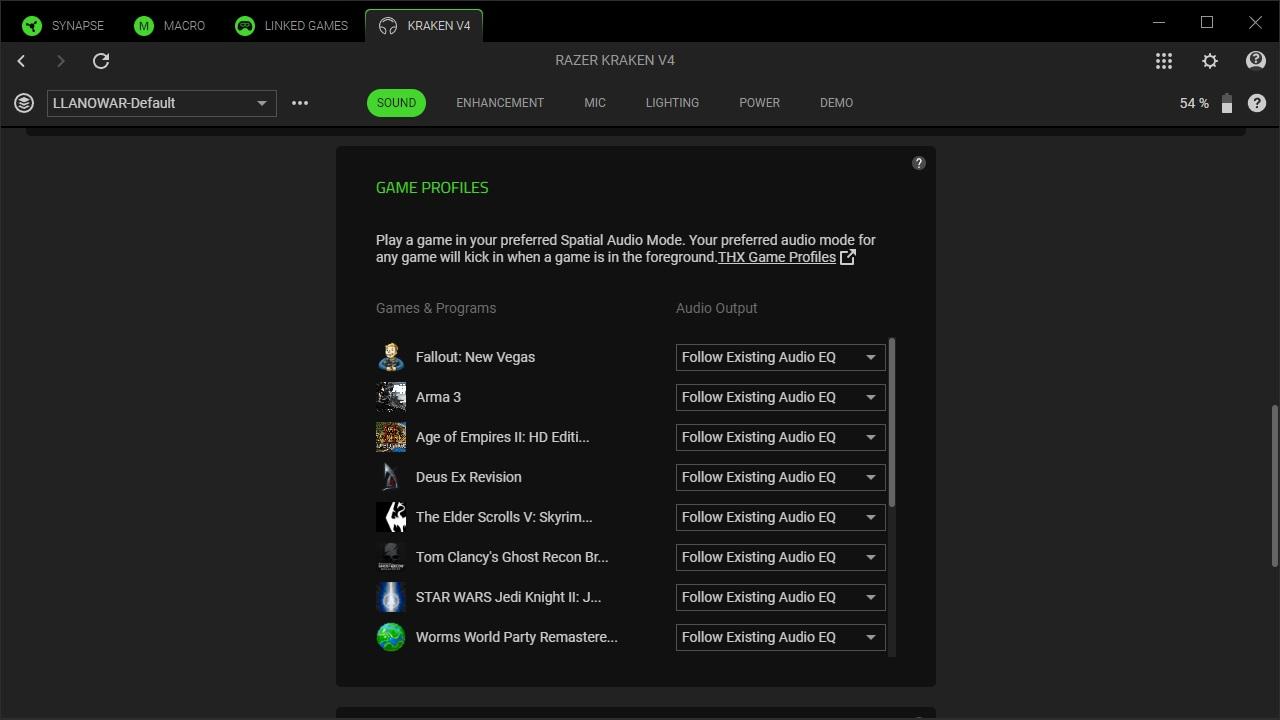Open STAR WARS Jedi Knight audio dropdown
The height and width of the screenshot is (720, 1280).
click(x=781, y=597)
